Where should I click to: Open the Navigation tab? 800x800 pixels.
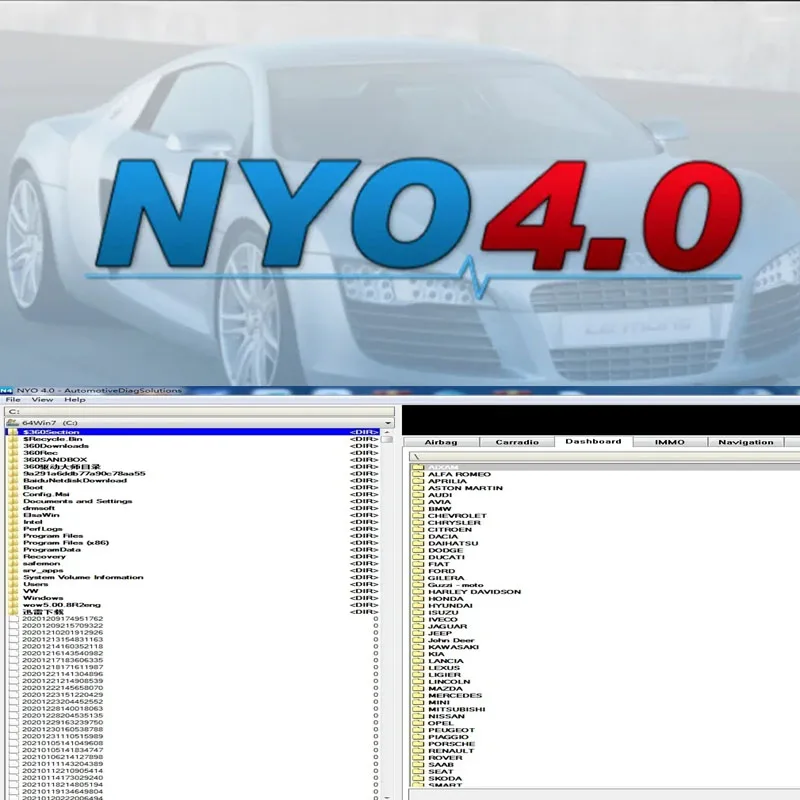point(745,442)
